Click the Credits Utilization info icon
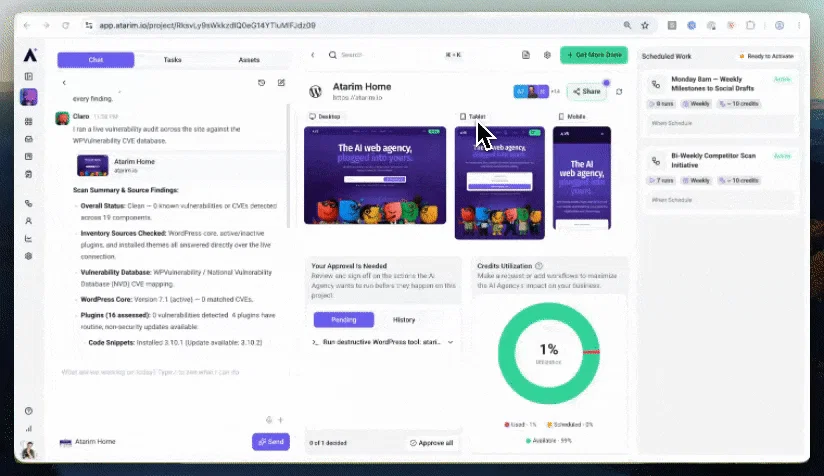The width and height of the screenshot is (824, 476). coord(539,266)
